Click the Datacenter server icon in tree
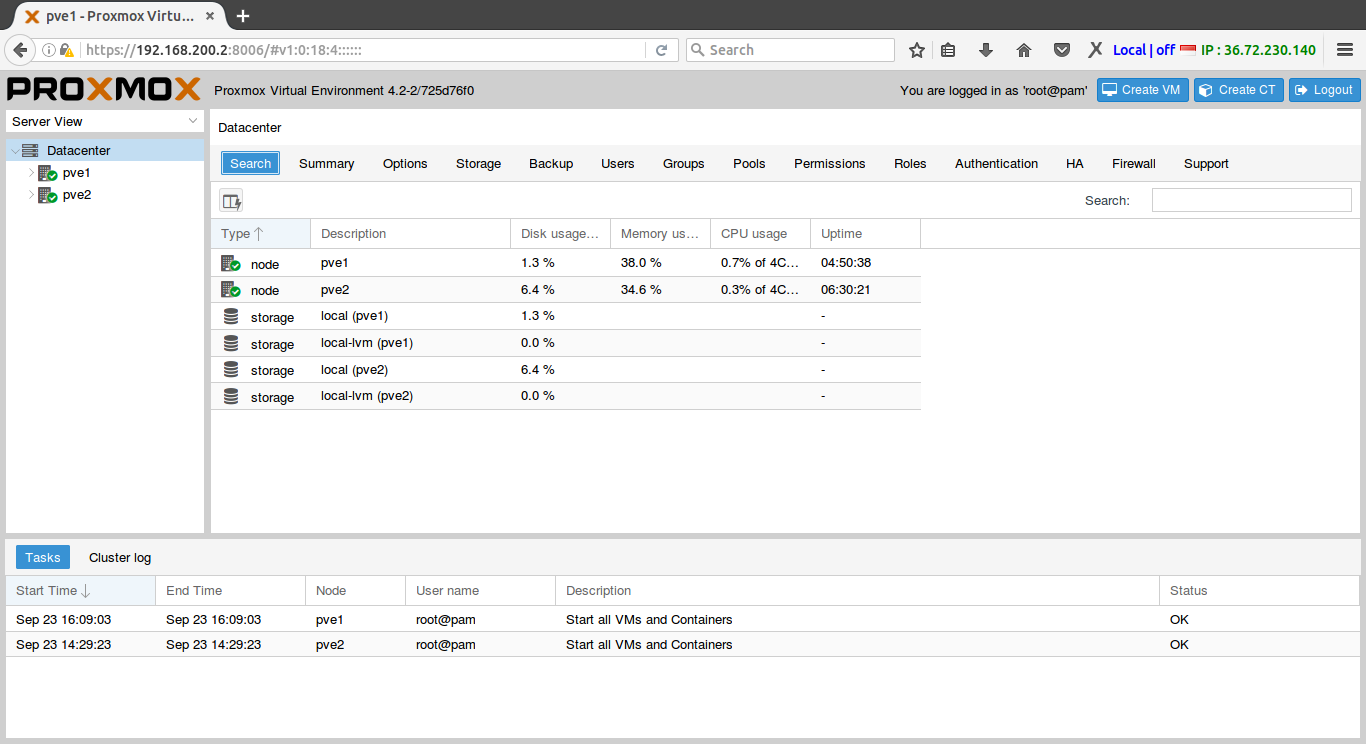Image resolution: width=1366 pixels, height=744 pixels. tap(30, 151)
